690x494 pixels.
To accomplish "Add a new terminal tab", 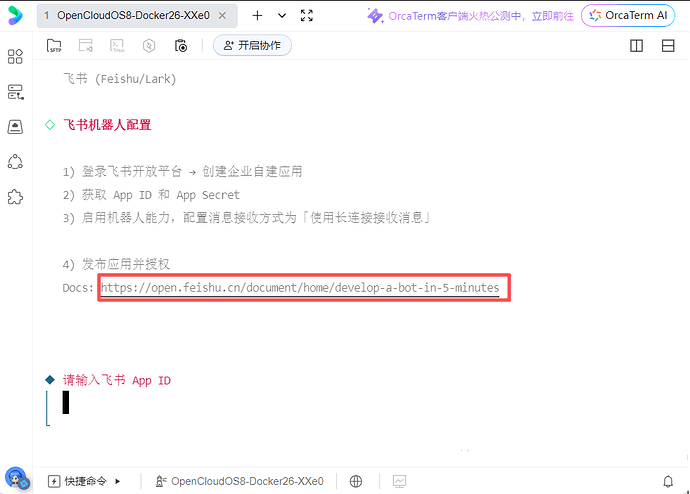I will (257, 16).
